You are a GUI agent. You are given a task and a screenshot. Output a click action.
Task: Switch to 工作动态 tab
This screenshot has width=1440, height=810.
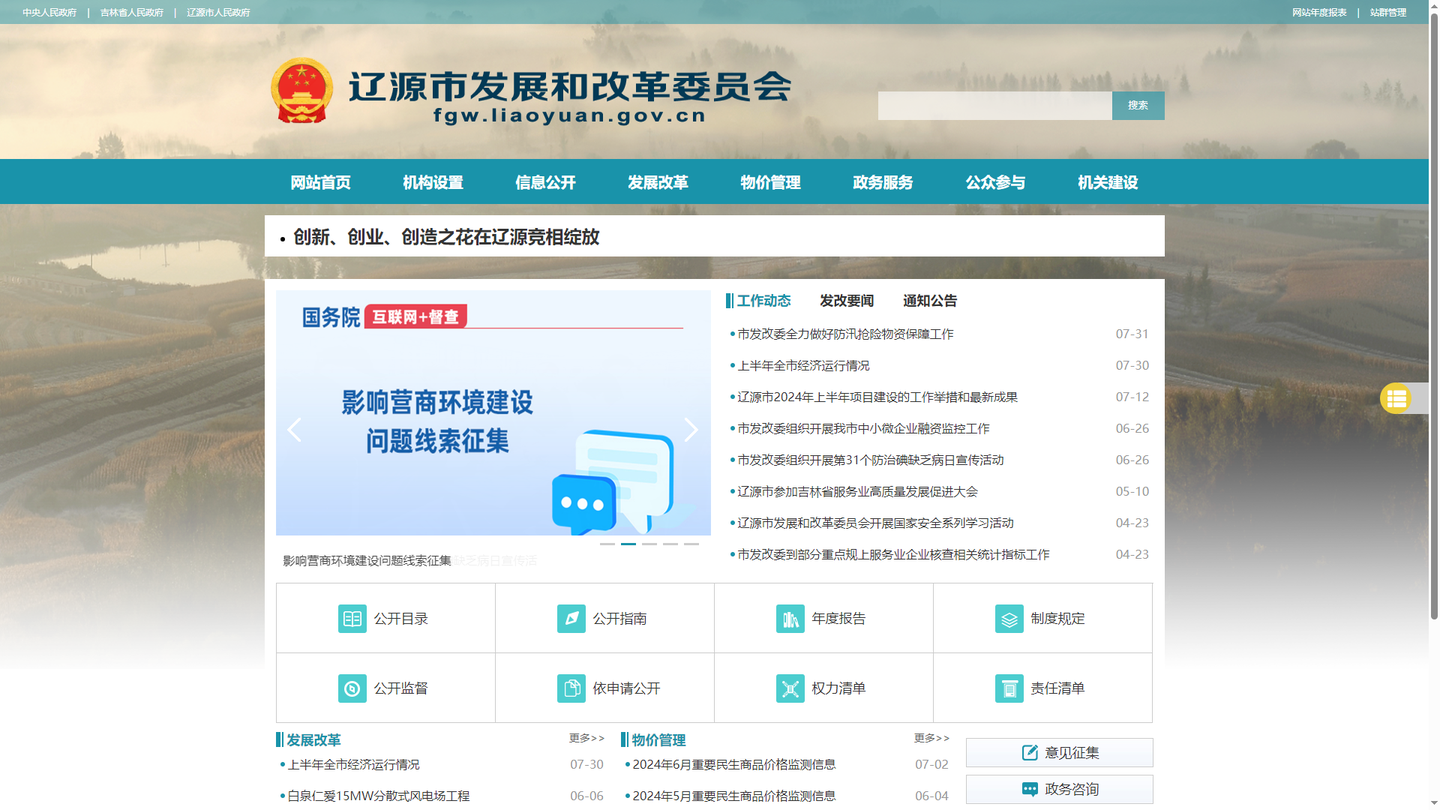[763, 301]
